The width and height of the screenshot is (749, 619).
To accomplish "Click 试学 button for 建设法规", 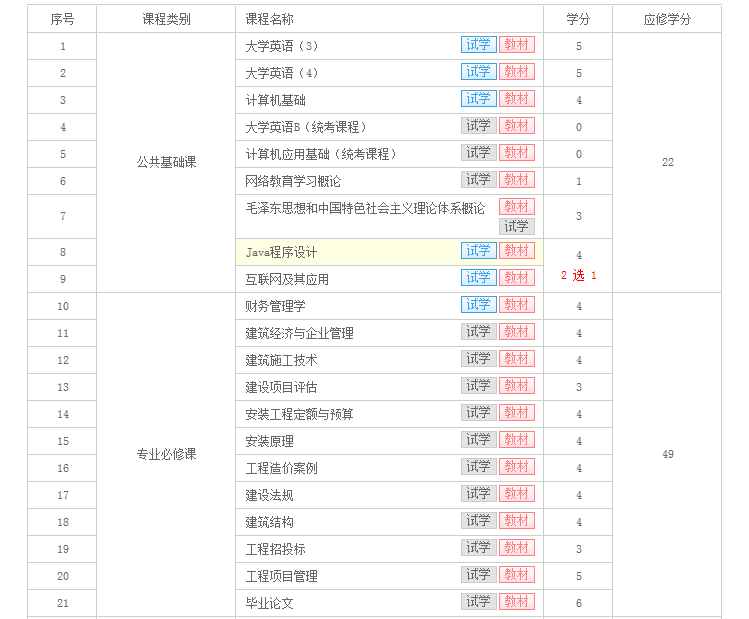I will [x=478, y=494].
